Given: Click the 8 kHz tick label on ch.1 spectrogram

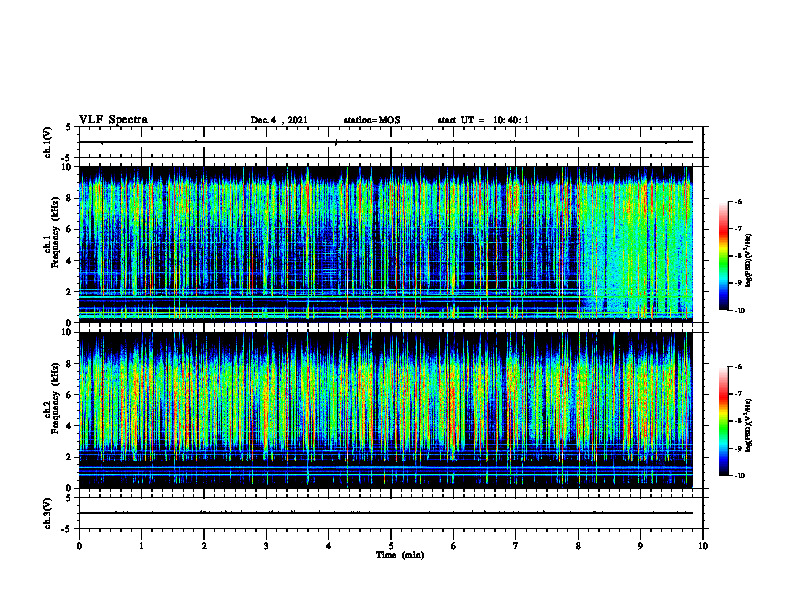Looking at the screenshot, I should [70, 198].
